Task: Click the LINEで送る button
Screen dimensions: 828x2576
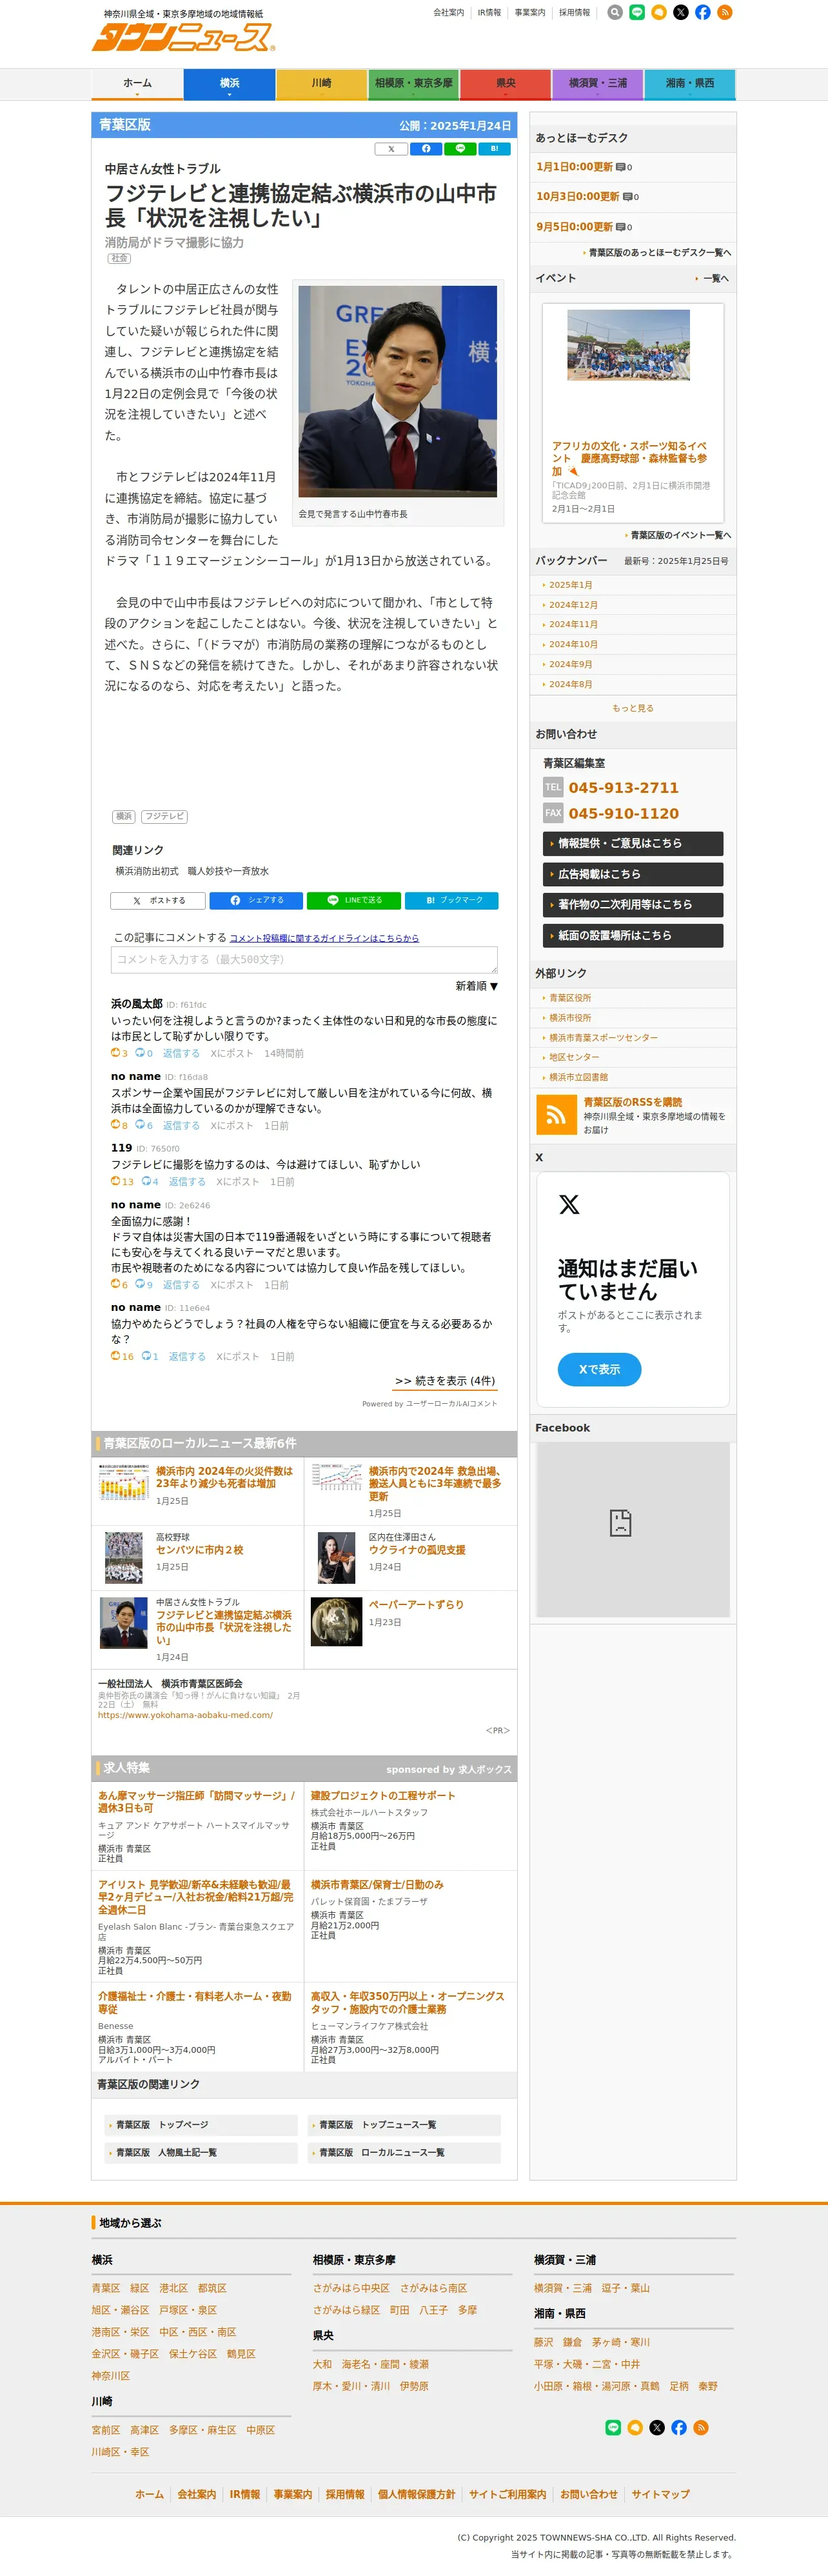Action: pos(354,901)
